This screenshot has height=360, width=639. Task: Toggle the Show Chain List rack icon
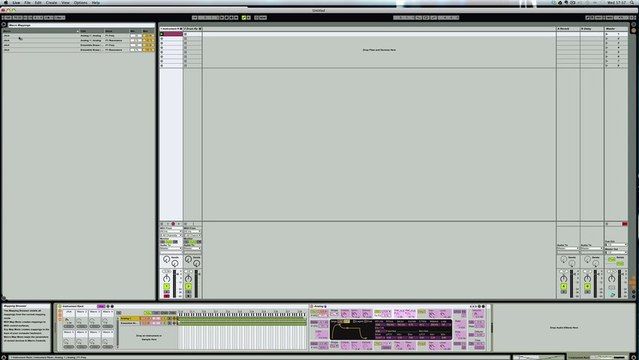click(59, 316)
